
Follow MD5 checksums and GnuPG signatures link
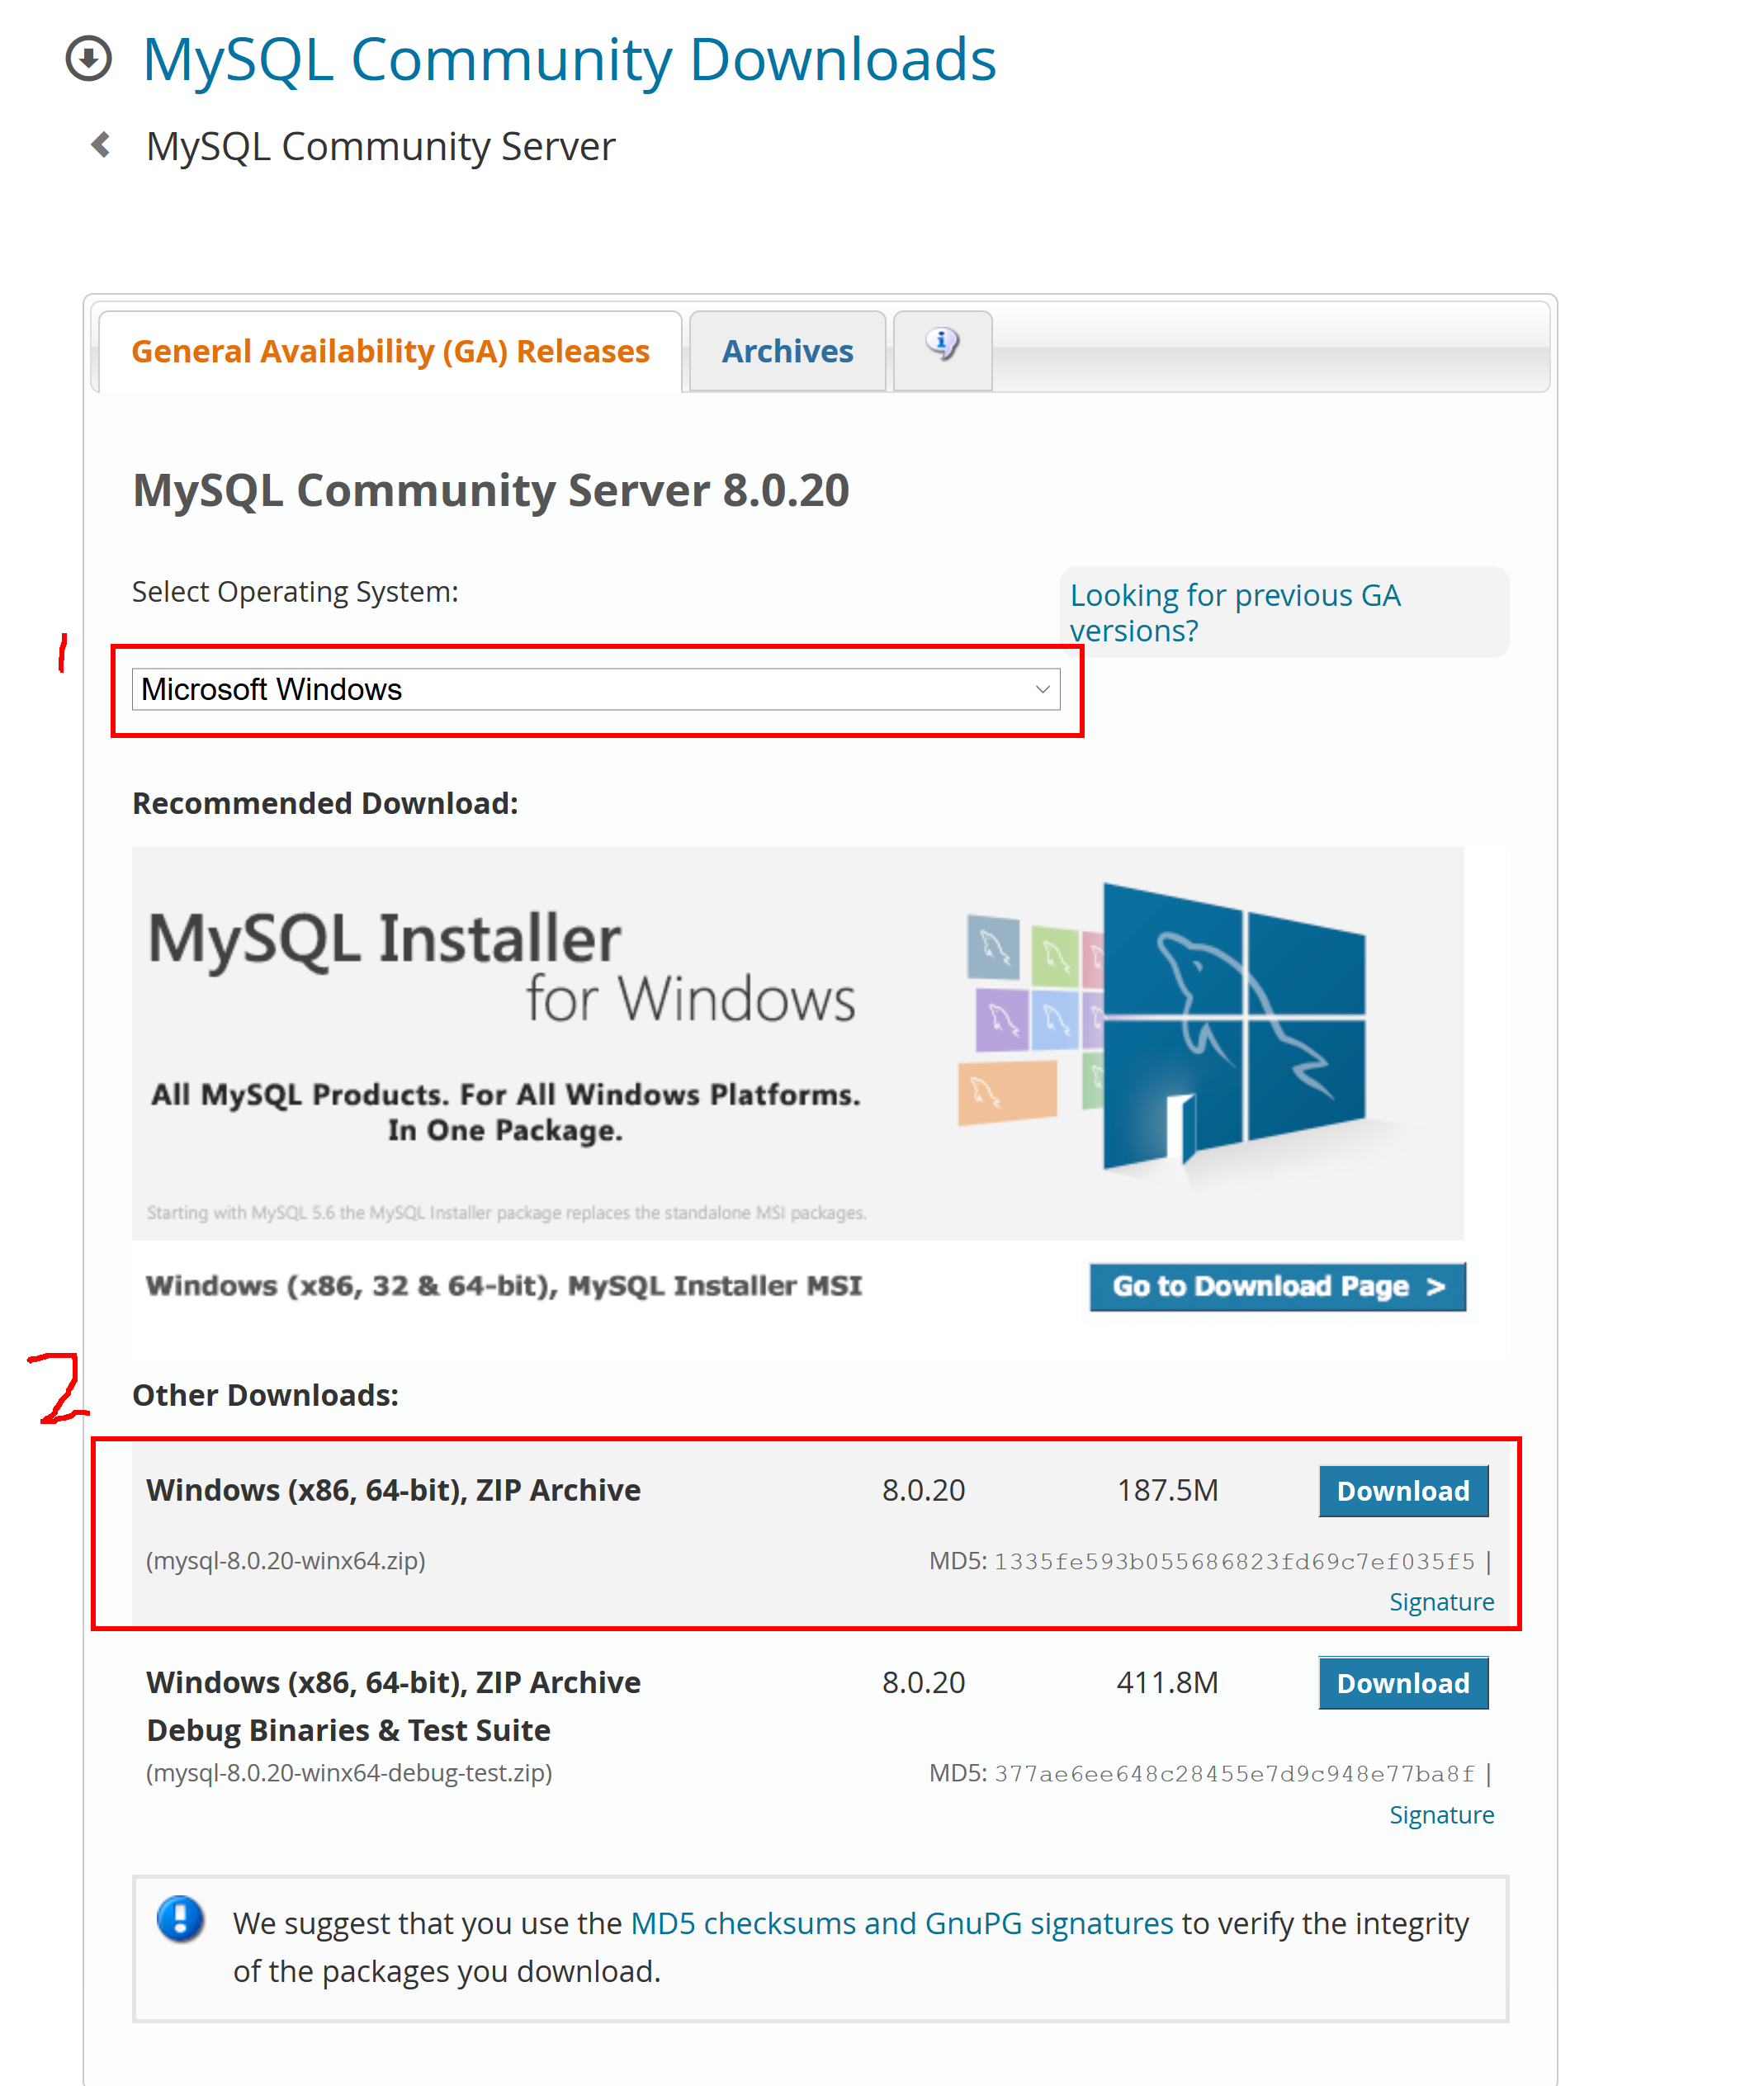[901, 1922]
